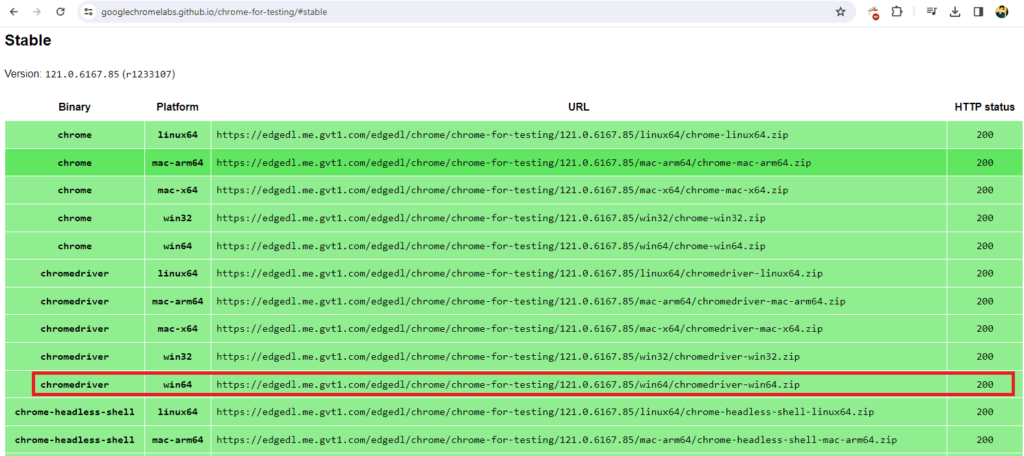Click the HTTP status column header
Image resolution: width=1024 pixels, height=456 pixels.
(x=985, y=107)
